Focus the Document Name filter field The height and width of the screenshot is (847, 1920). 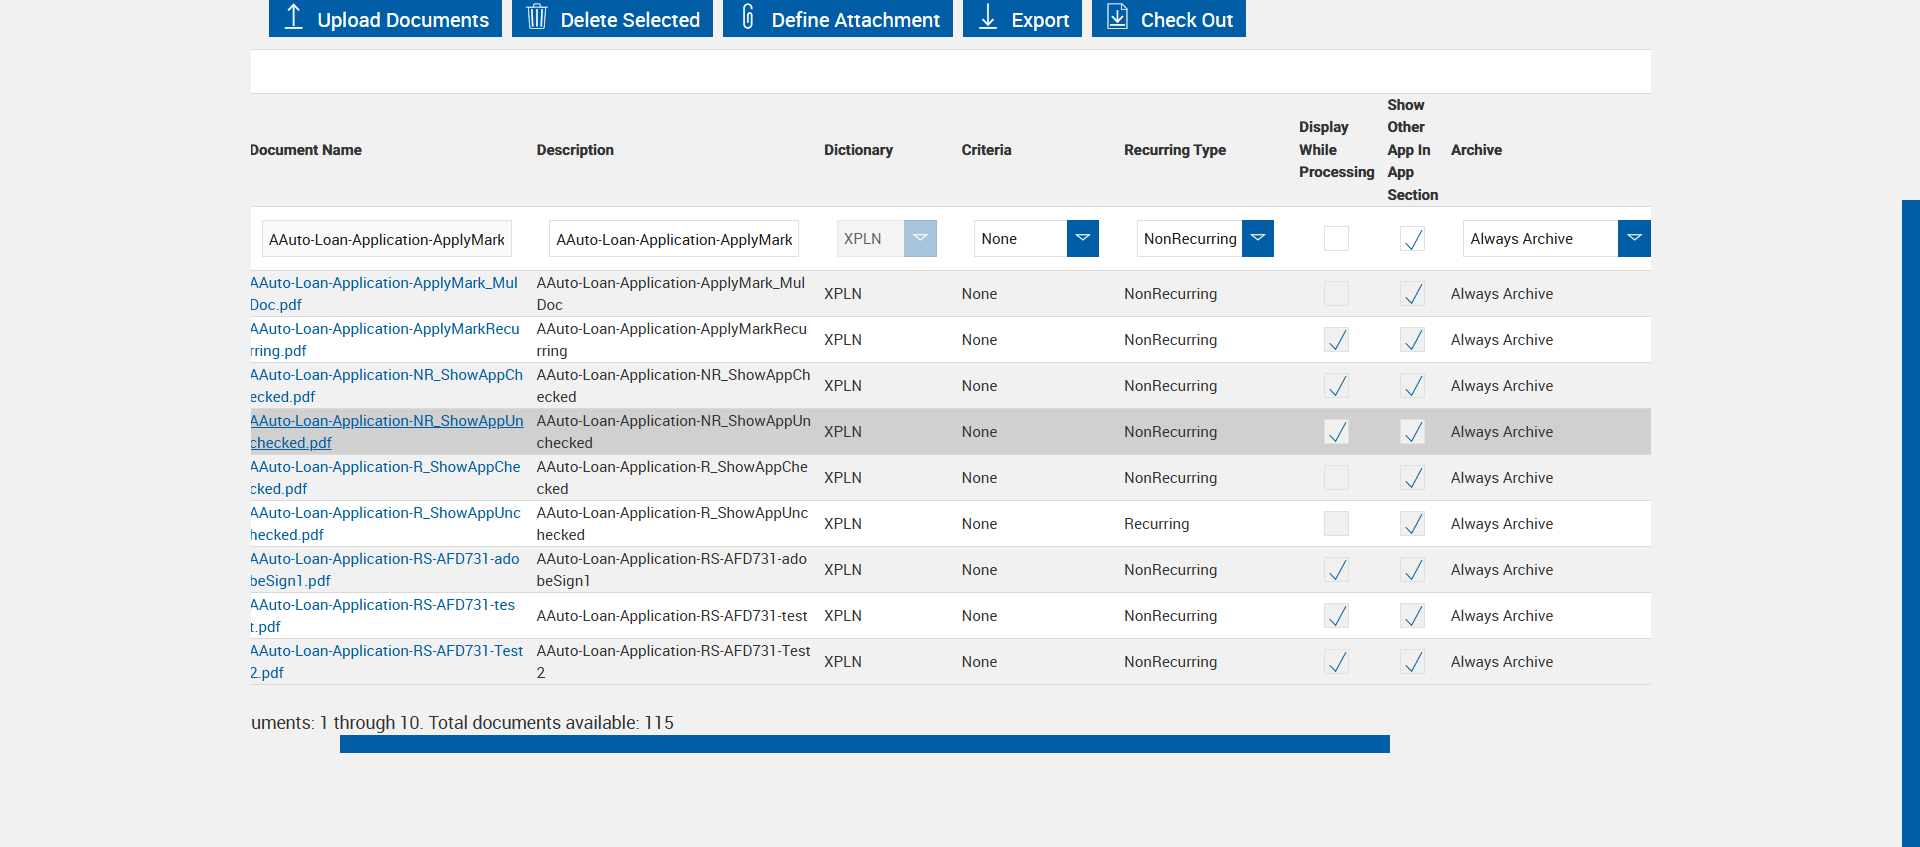(x=387, y=239)
